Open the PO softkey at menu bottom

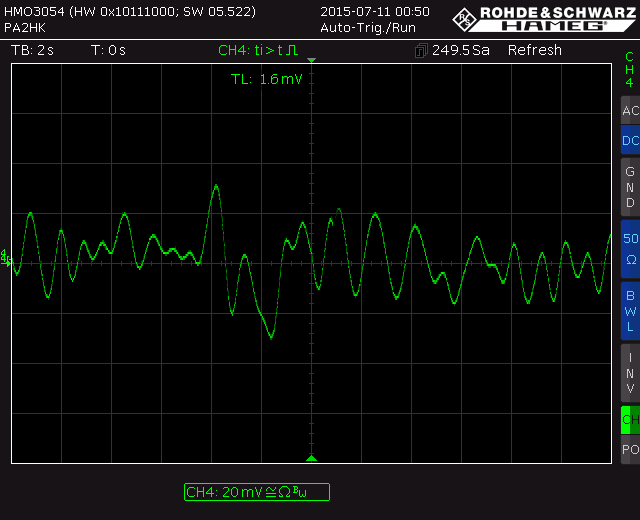point(630,450)
